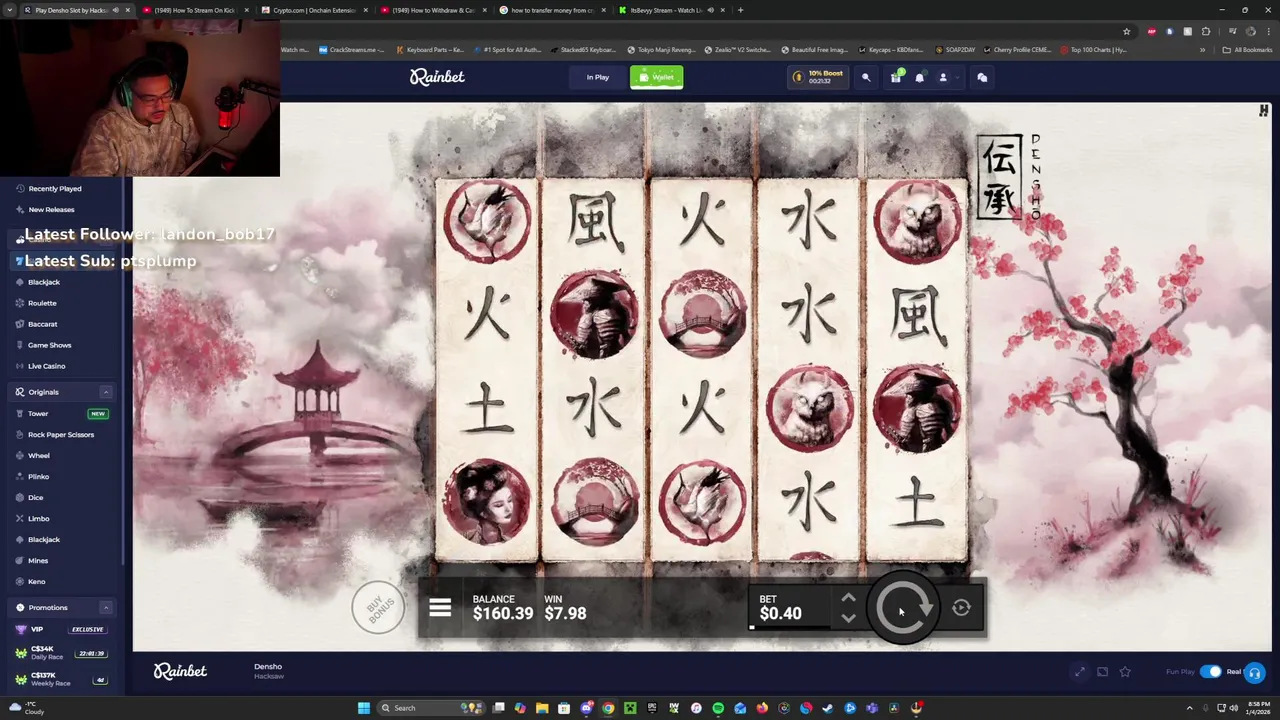Viewport: 1280px width, 720px height.
Task: Collapse the Originals section
Action: [106, 392]
